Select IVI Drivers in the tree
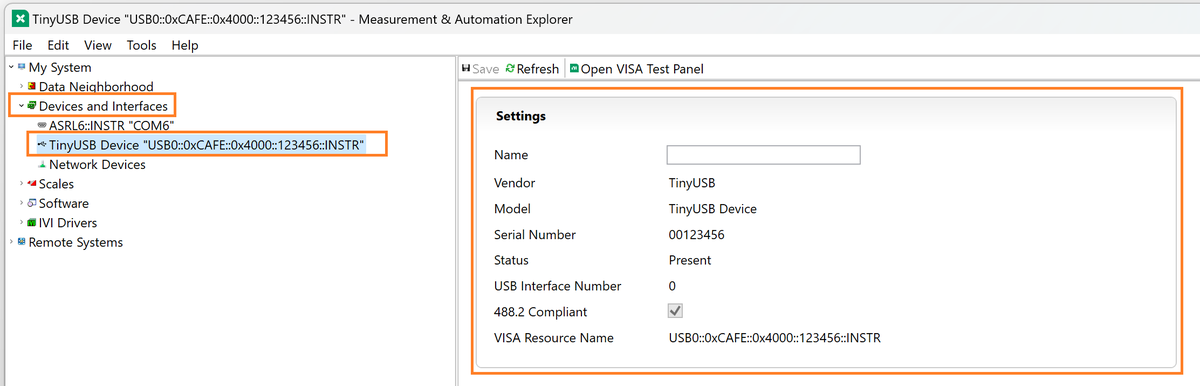This screenshot has width=1200, height=386. 68,223
